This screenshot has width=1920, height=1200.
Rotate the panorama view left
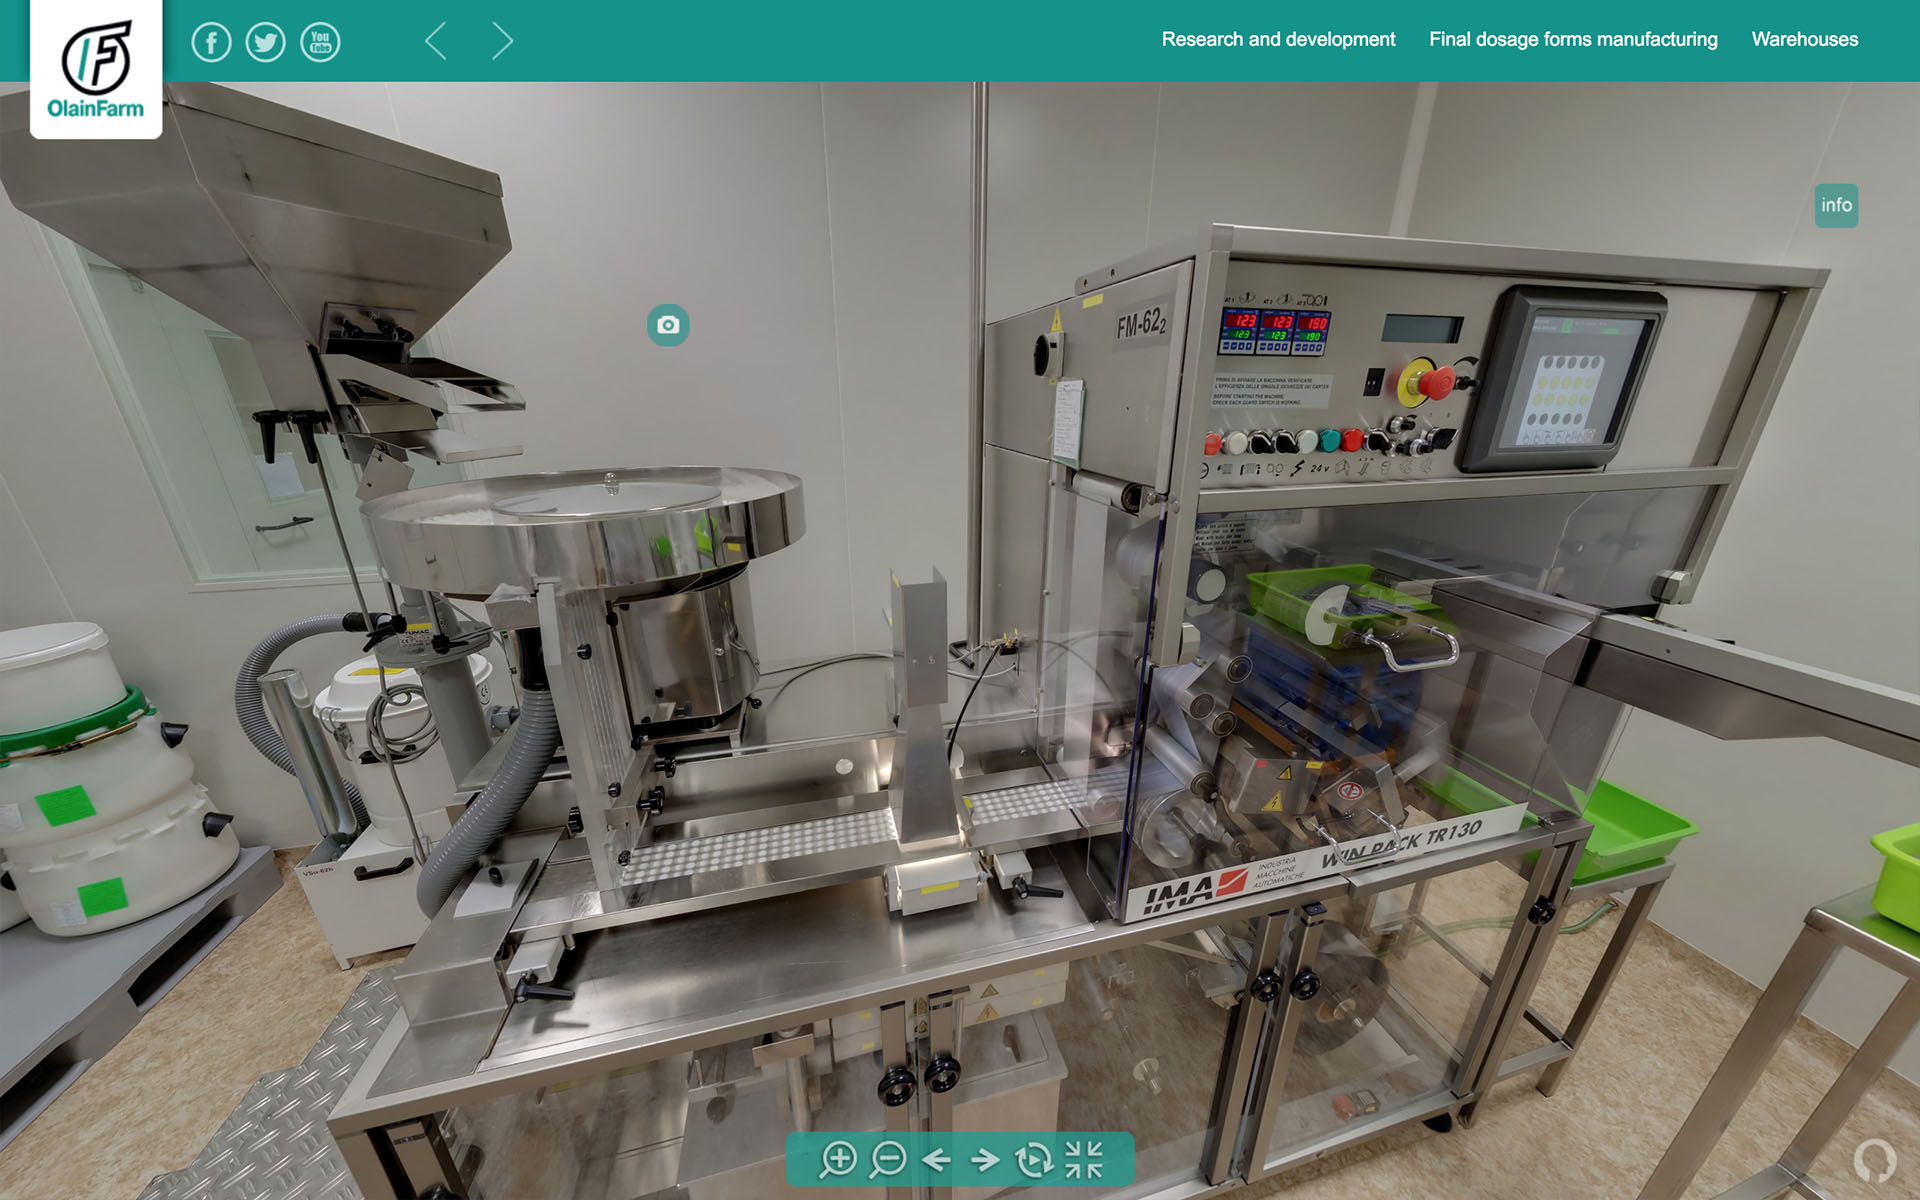(x=936, y=1159)
